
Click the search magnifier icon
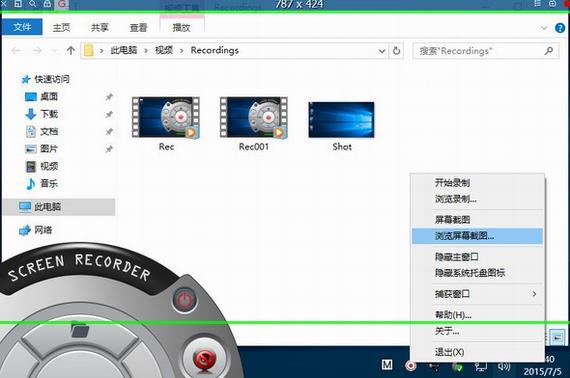549,51
